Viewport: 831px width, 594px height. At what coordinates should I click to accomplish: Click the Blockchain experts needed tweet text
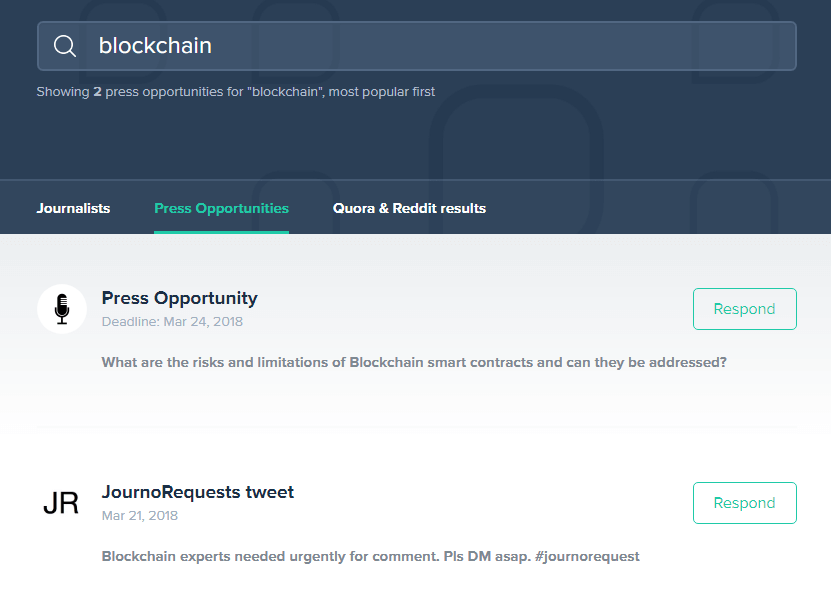(x=370, y=556)
